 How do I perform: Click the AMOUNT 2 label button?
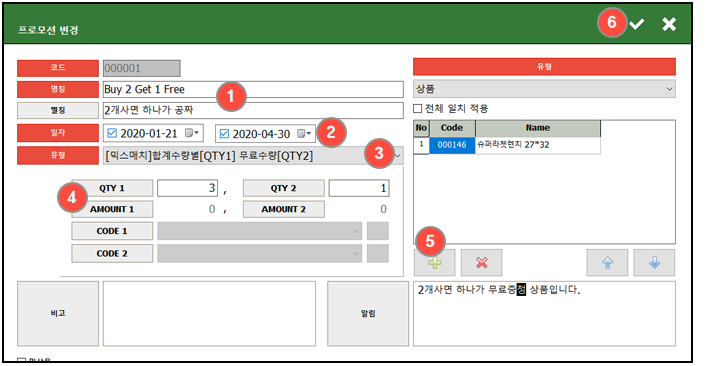[x=284, y=209]
